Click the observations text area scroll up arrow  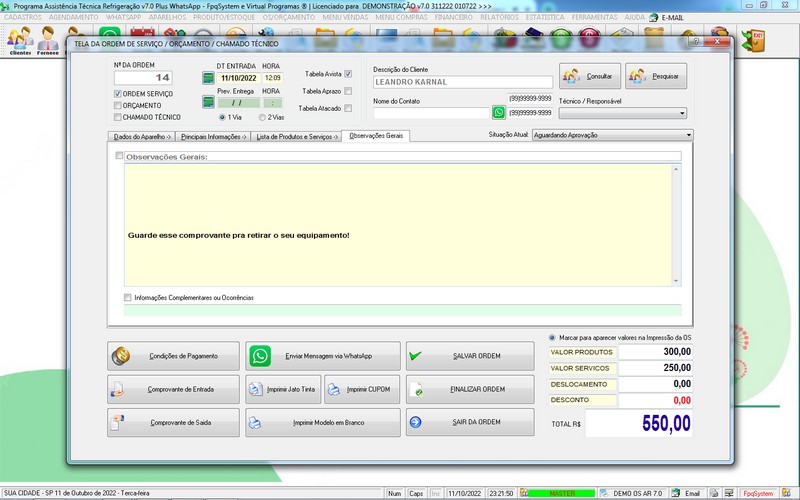click(x=677, y=169)
